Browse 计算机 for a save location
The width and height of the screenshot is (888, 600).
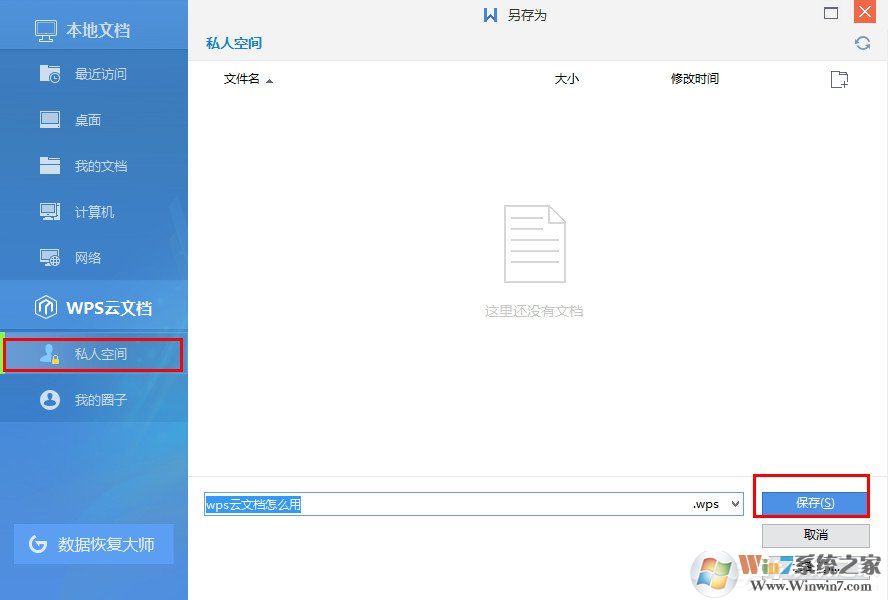pos(93,211)
